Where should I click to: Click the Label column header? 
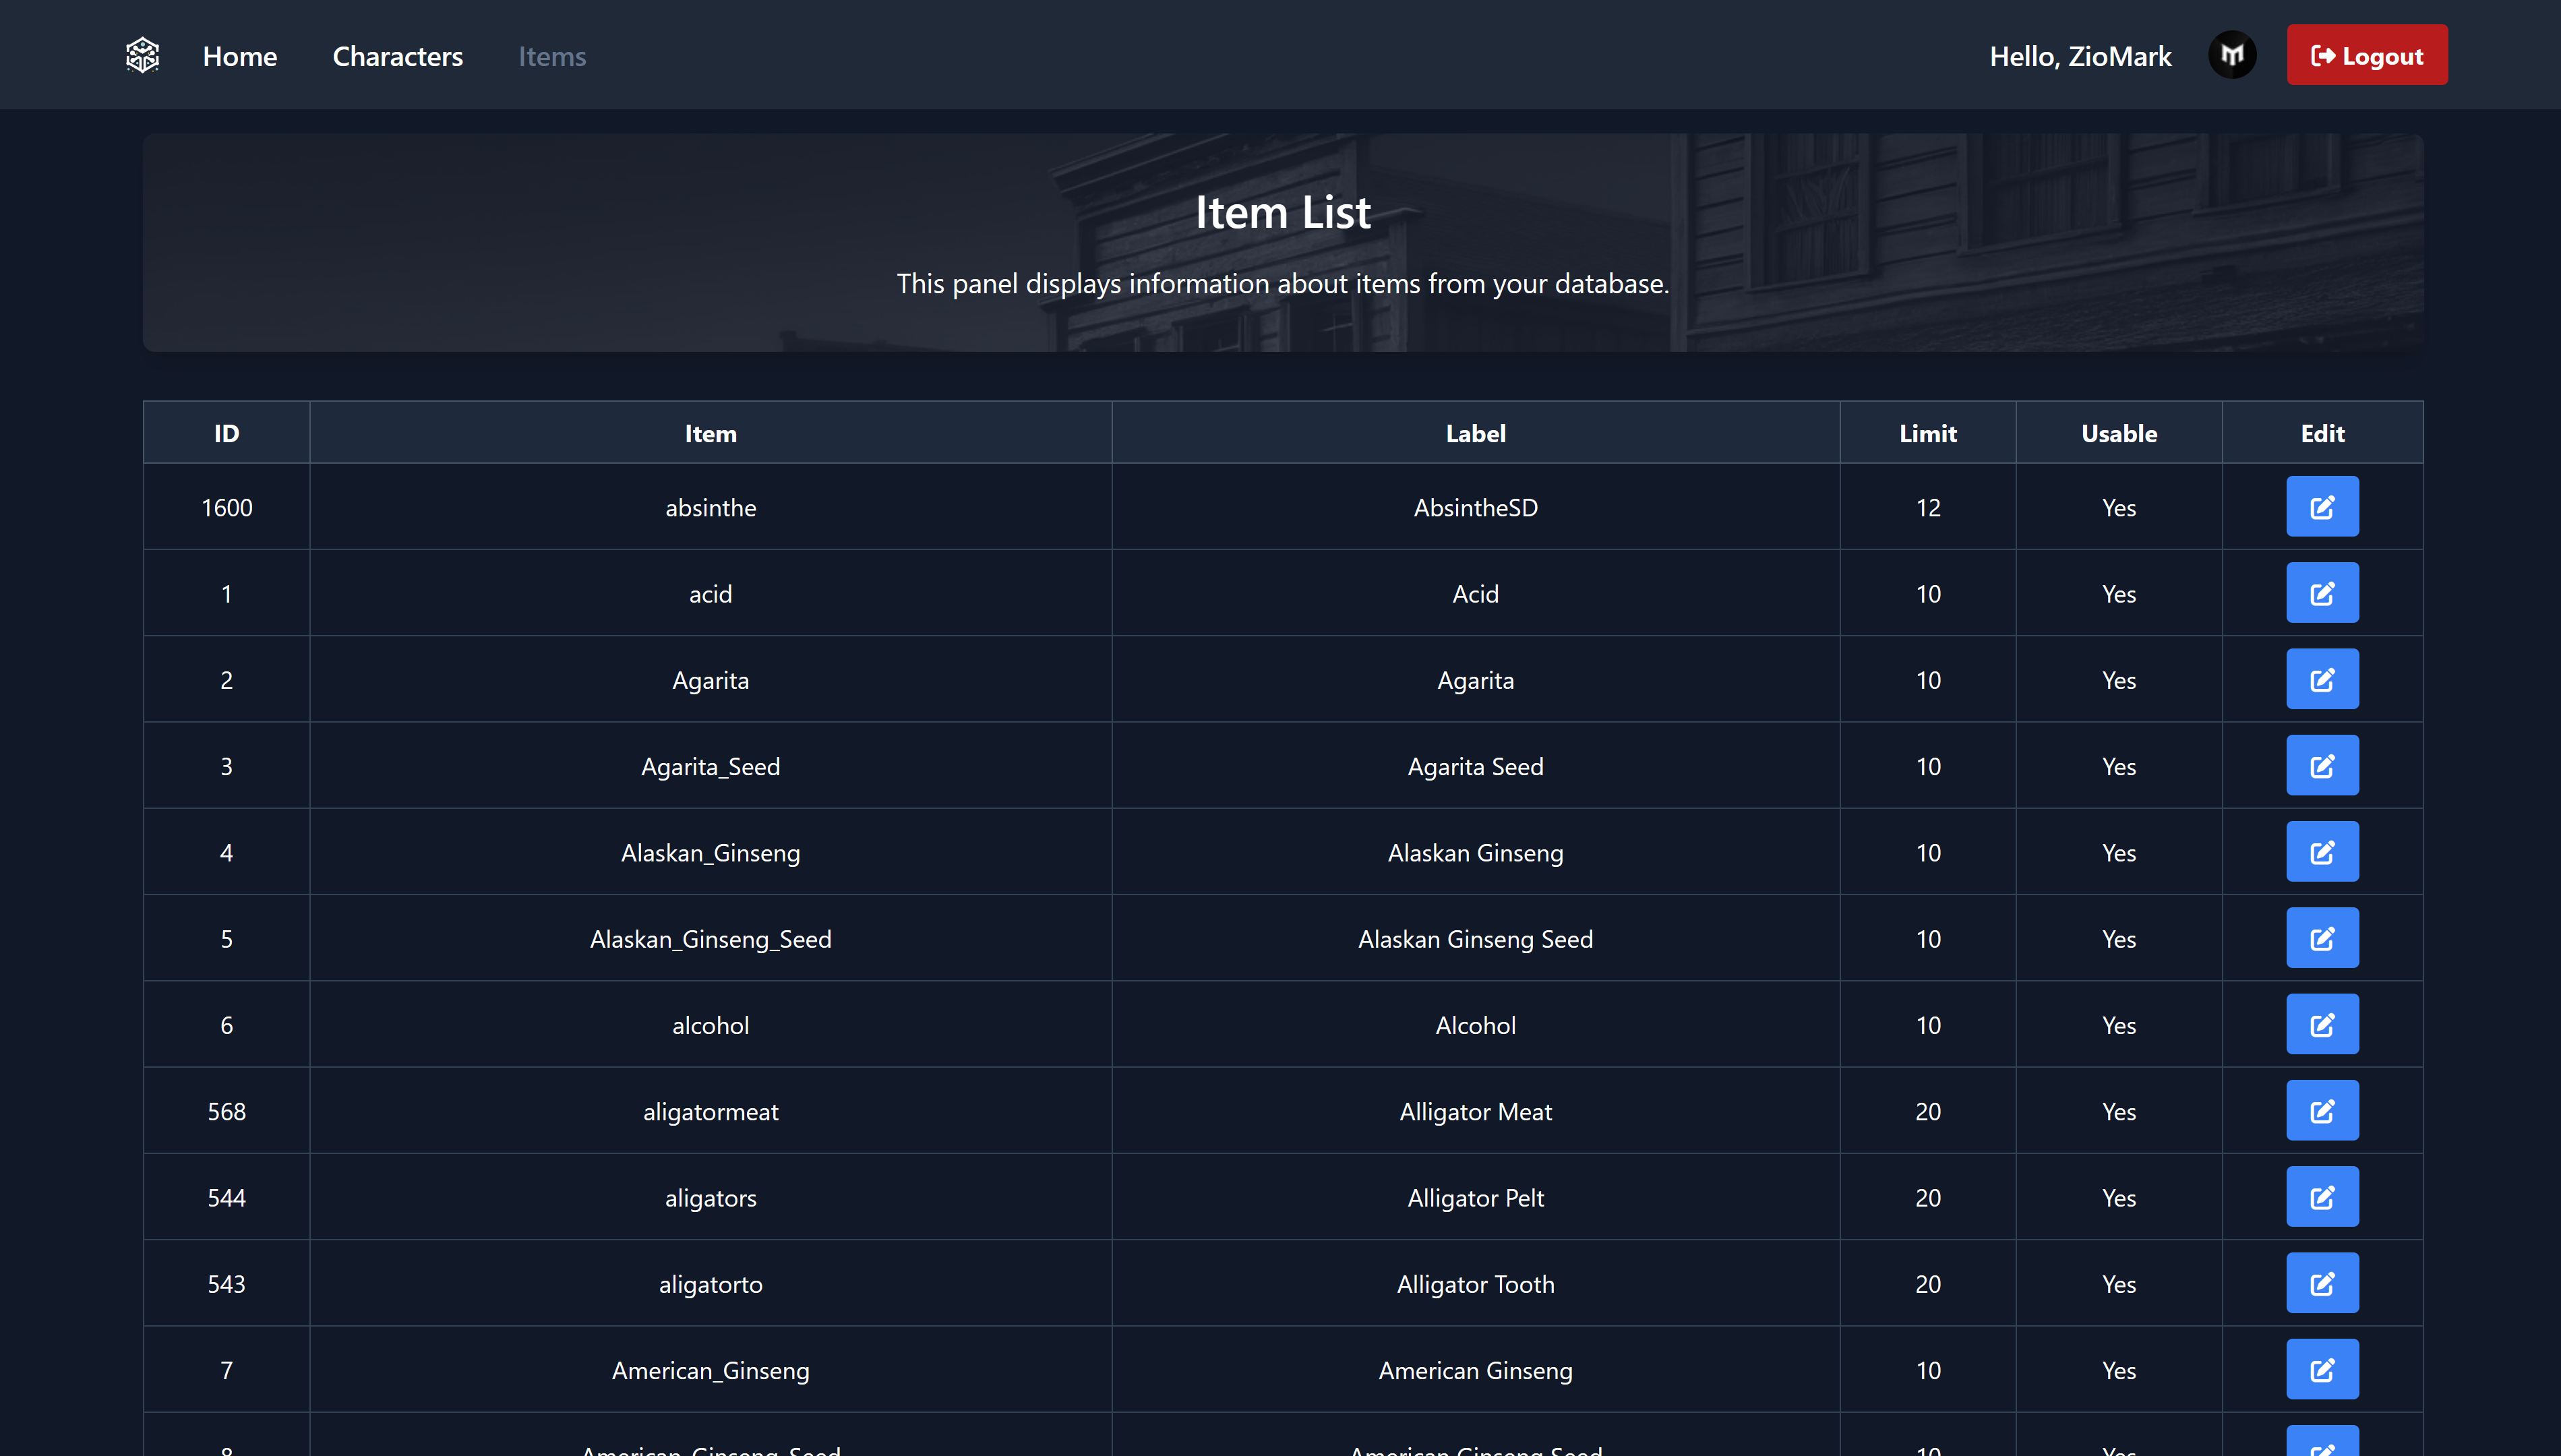pos(1475,433)
